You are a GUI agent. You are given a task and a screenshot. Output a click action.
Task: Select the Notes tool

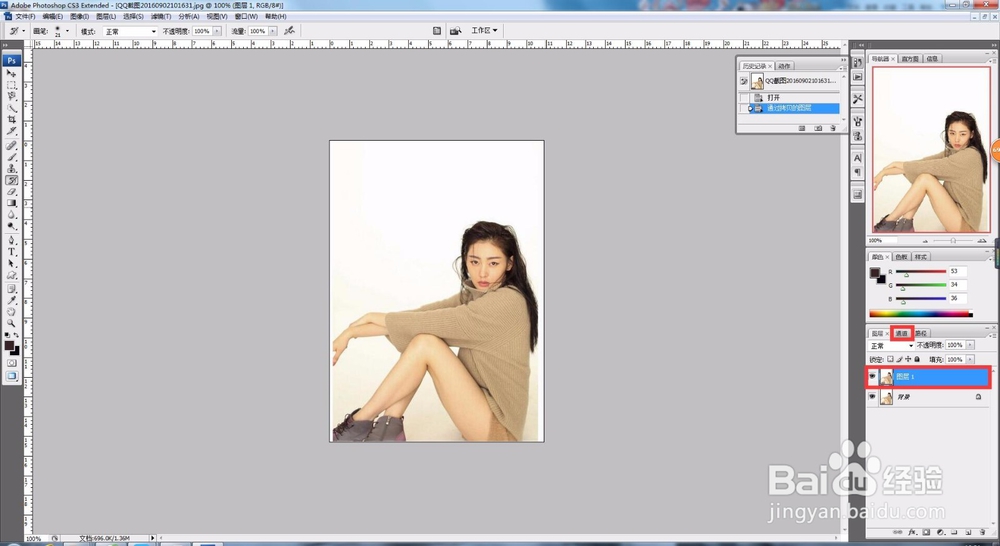click(x=11, y=289)
